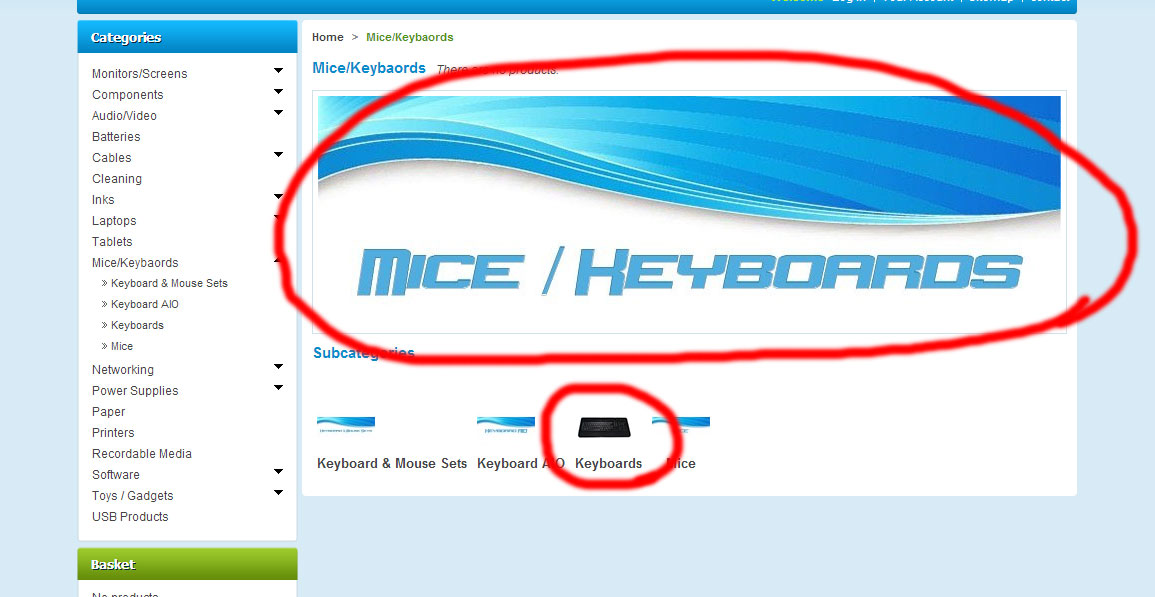The image size is (1155, 597).
Task: Expand the Power Supplies category arrow
Action: tap(278, 388)
